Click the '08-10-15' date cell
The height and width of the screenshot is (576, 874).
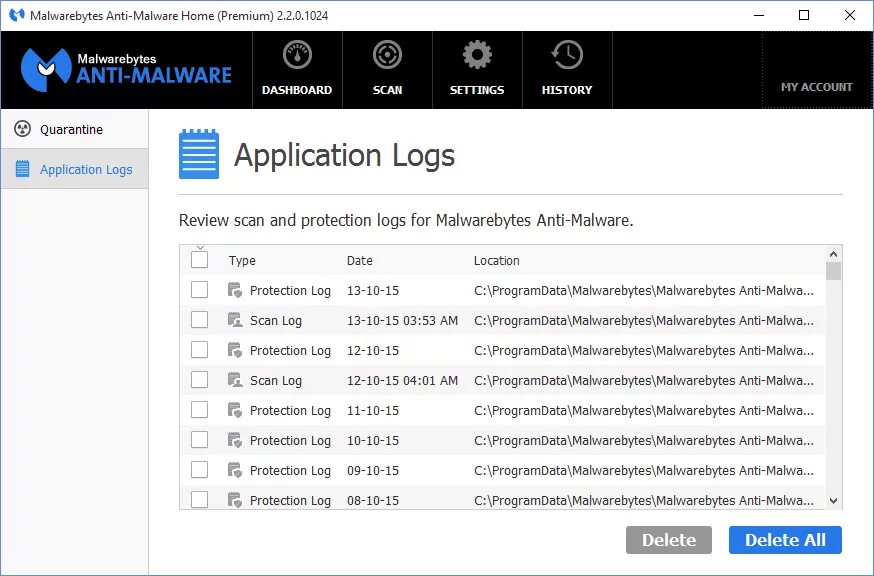click(x=373, y=501)
